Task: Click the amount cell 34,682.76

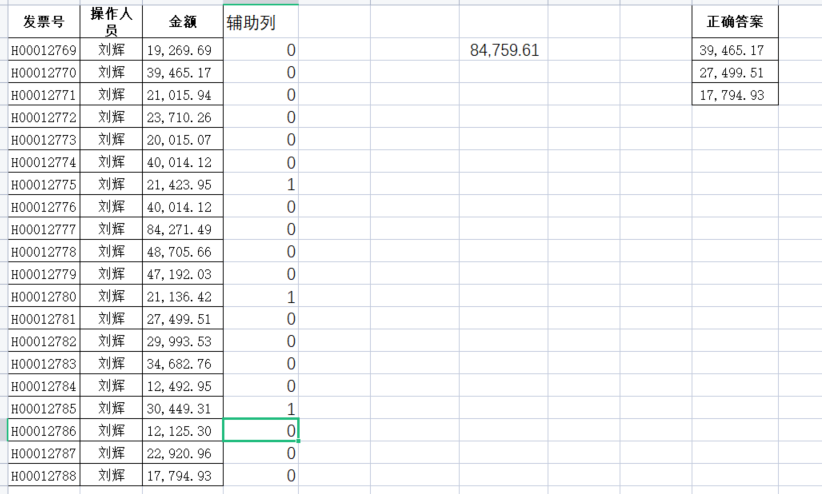Action: click(183, 363)
